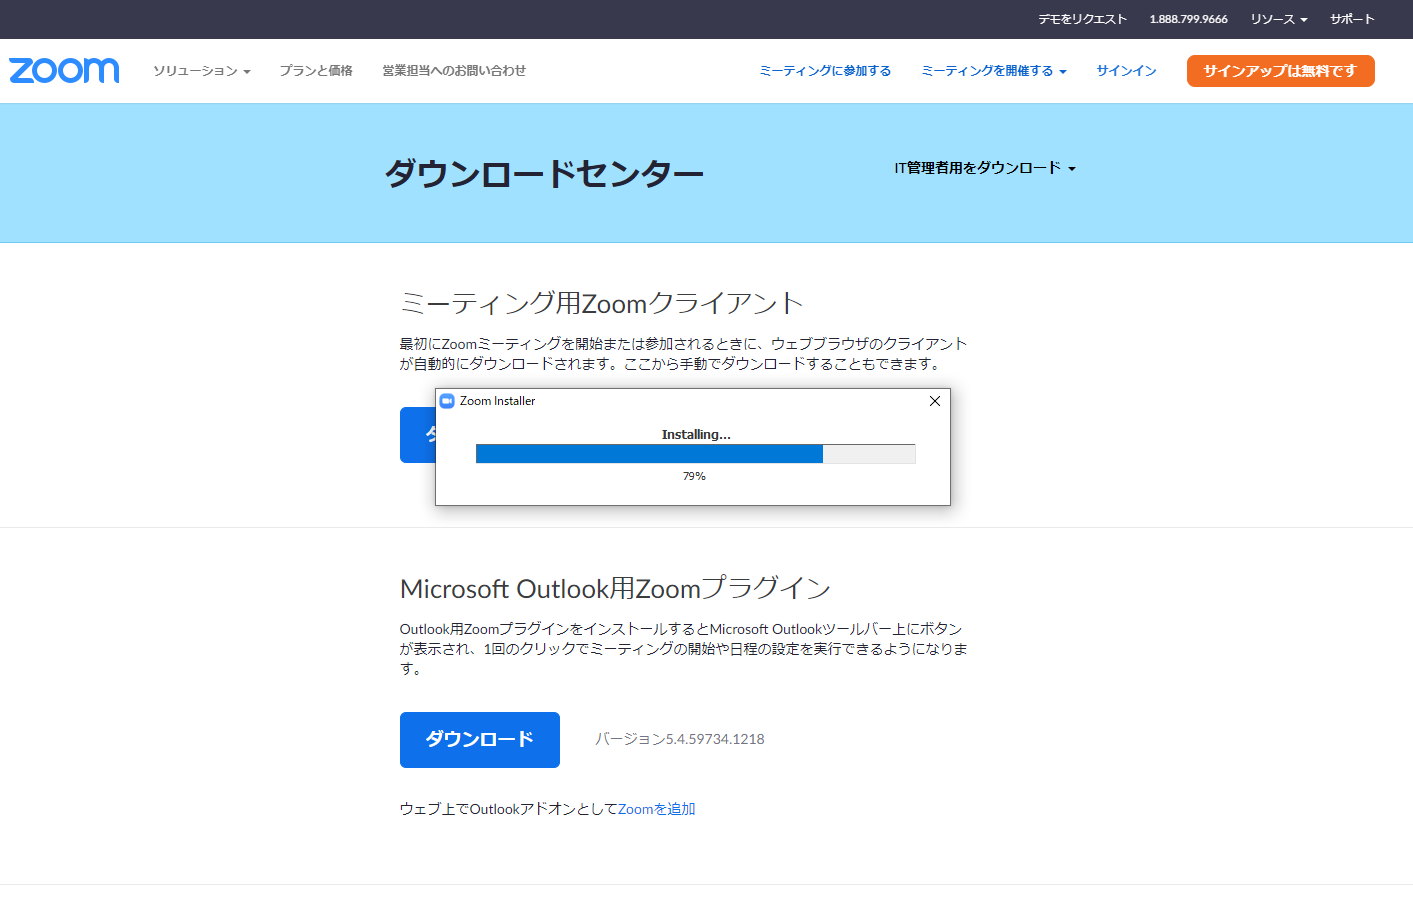Click Microsoft Outlook用Zoomプラグイン heading
Screen dimensions: 1413x903
[x=616, y=588]
